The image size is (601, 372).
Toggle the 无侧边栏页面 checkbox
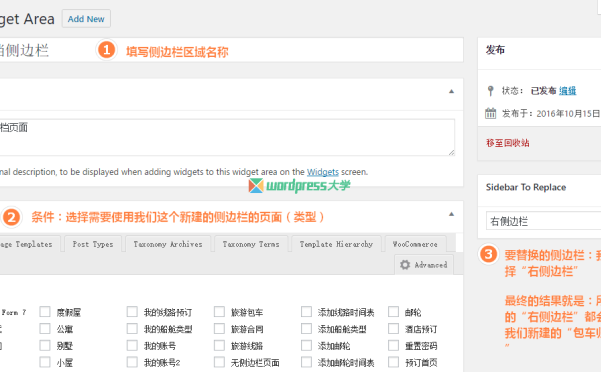(219, 362)
